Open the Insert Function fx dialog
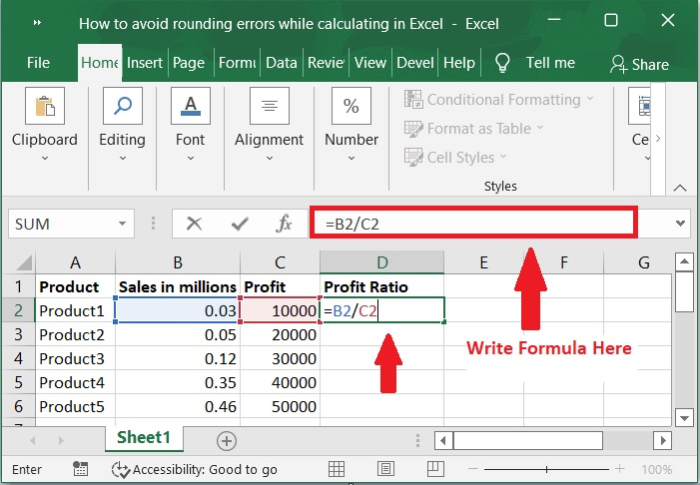The height and width of the screenshot is (485, 700). click(x=284, y=223)
